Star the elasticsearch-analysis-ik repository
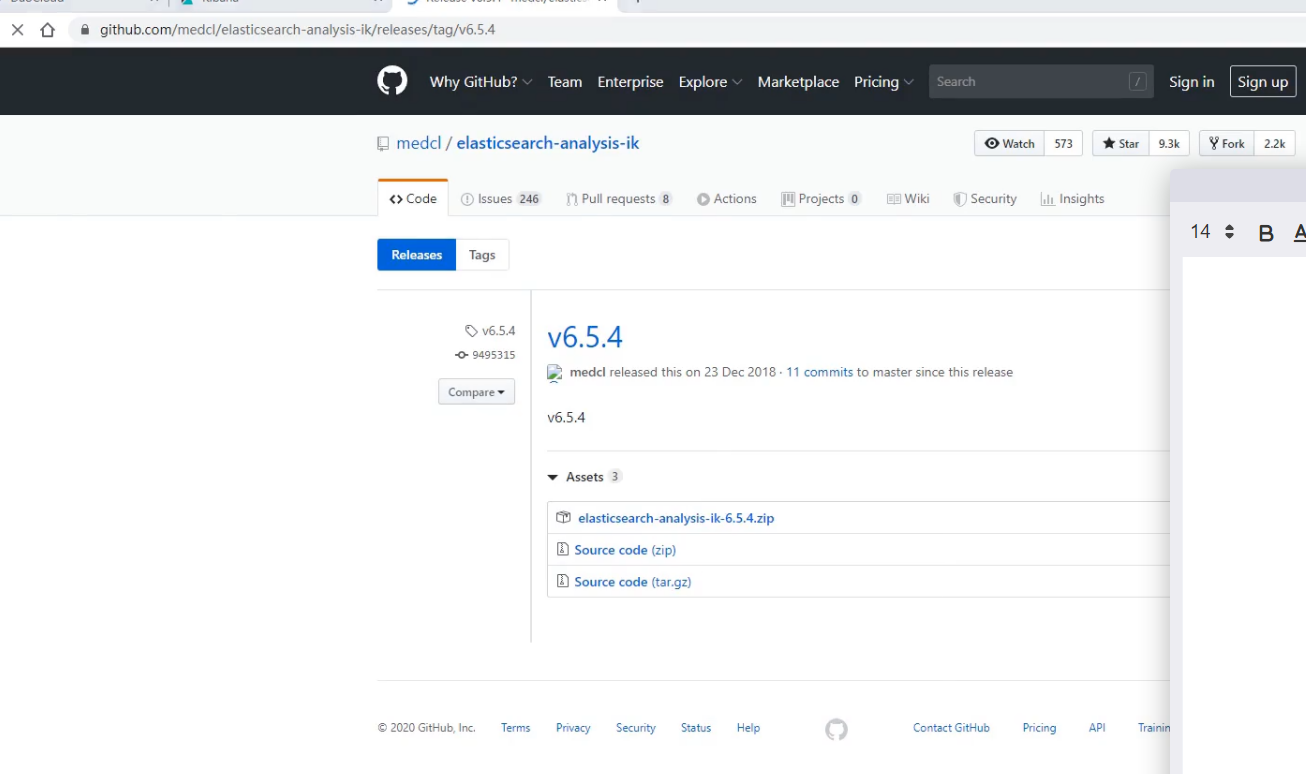 (x=1121, y=144)
